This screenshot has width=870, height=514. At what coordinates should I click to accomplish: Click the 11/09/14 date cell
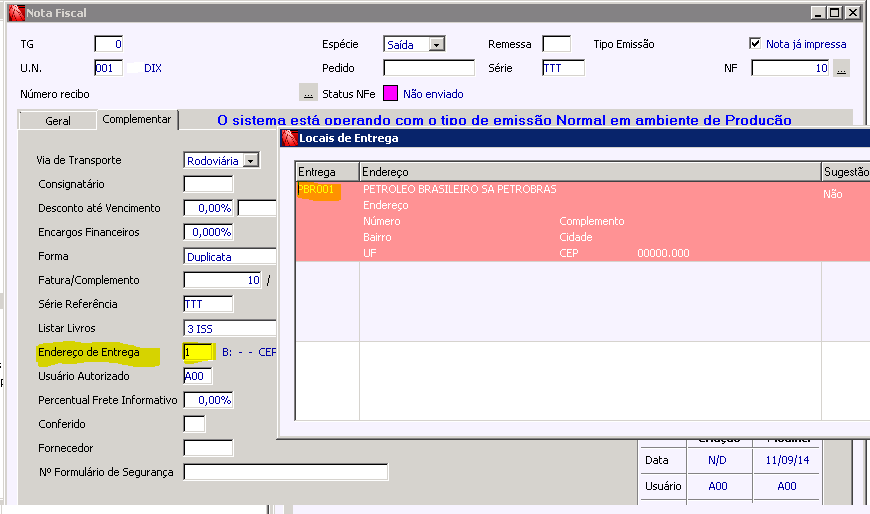tap(787, 460)
